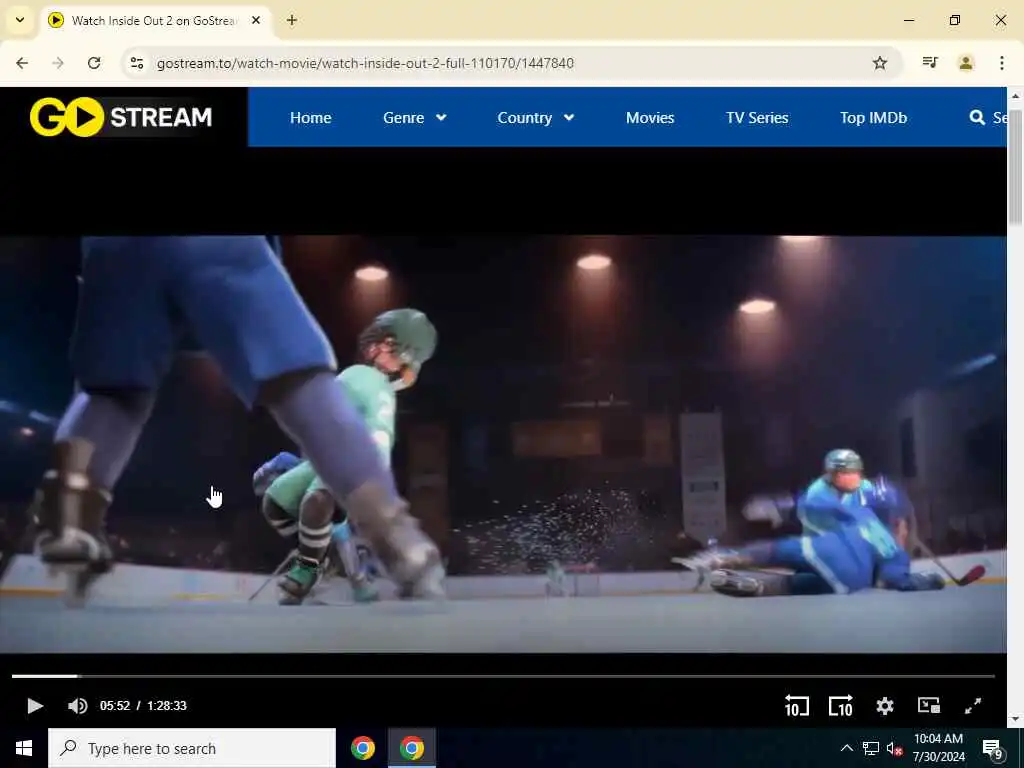Reload the current browser page
1024x768 pixels.
pyautogui.click(x=94, y=63)
